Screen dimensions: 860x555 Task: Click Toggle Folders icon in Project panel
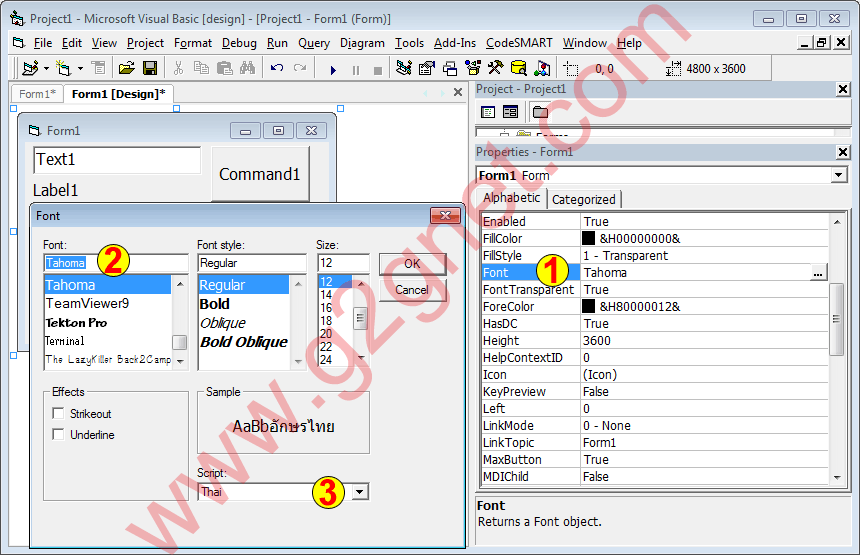point(540,112)
